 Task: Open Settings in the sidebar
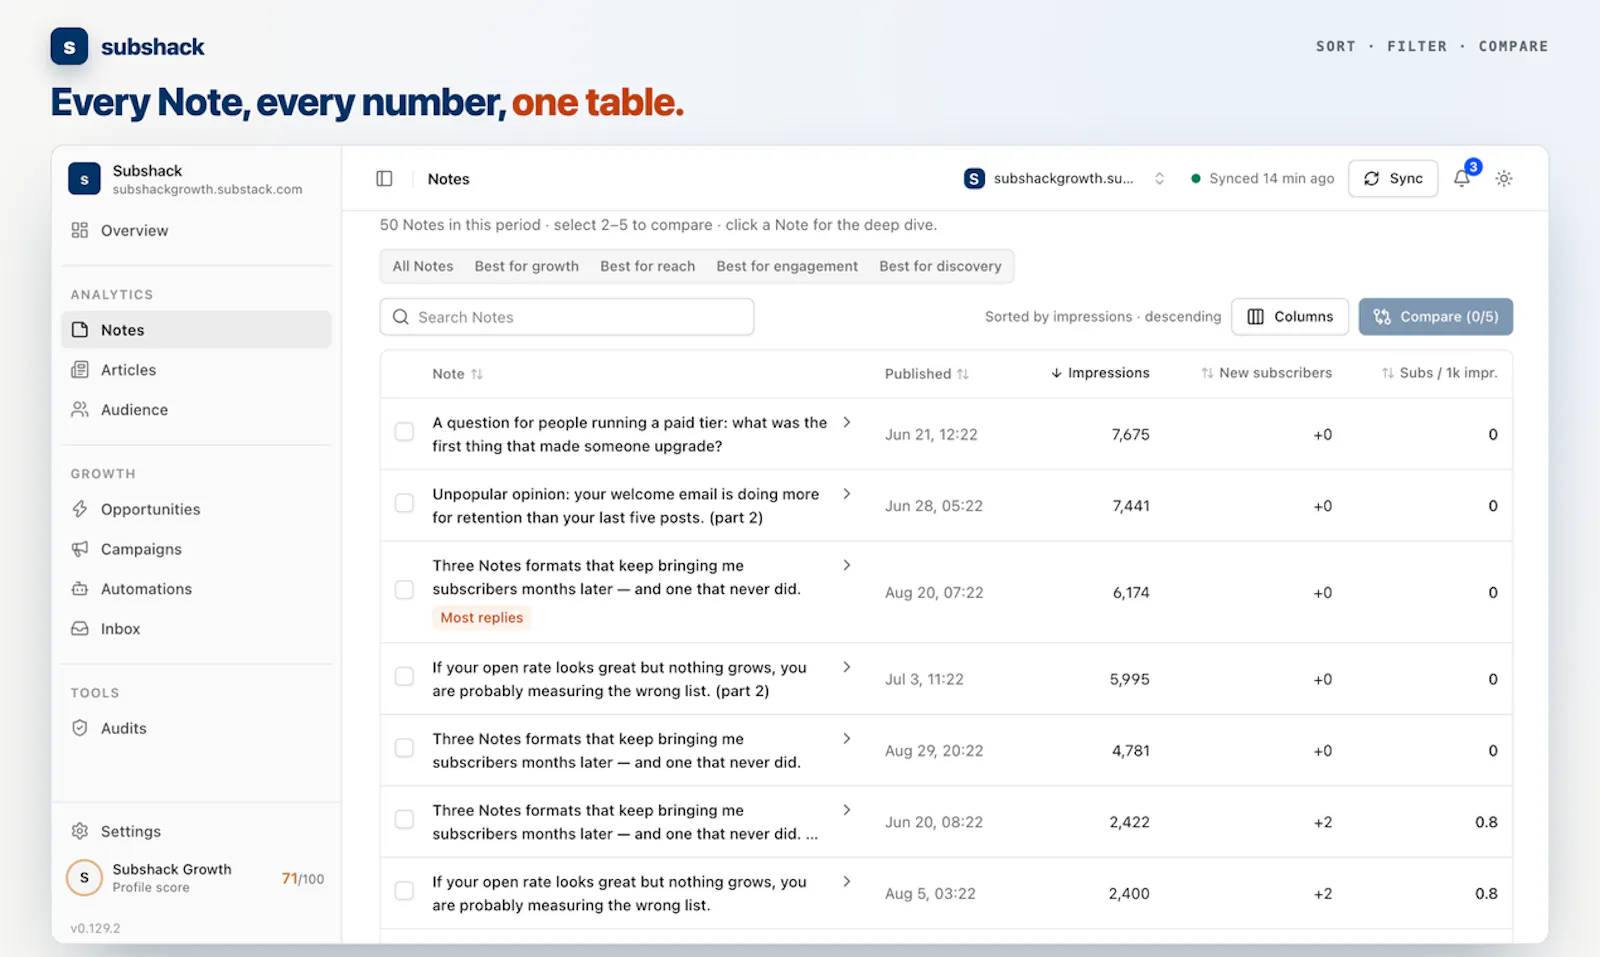196,831
